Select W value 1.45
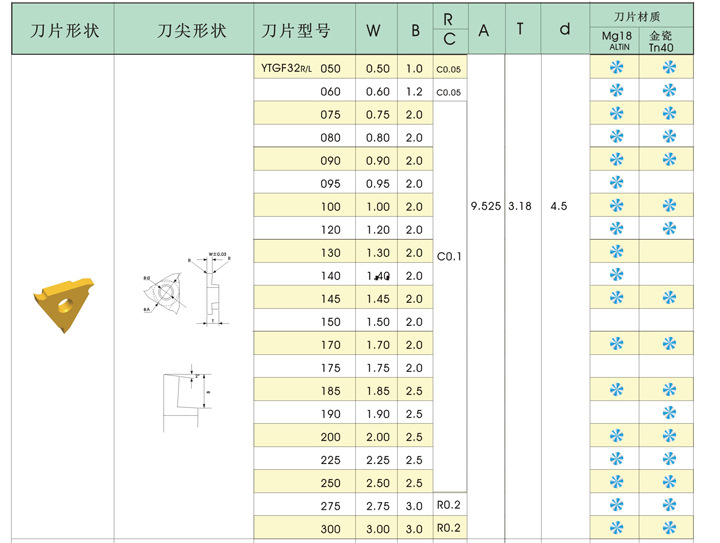This screenshot has height=543, width=720. (378, 299)
